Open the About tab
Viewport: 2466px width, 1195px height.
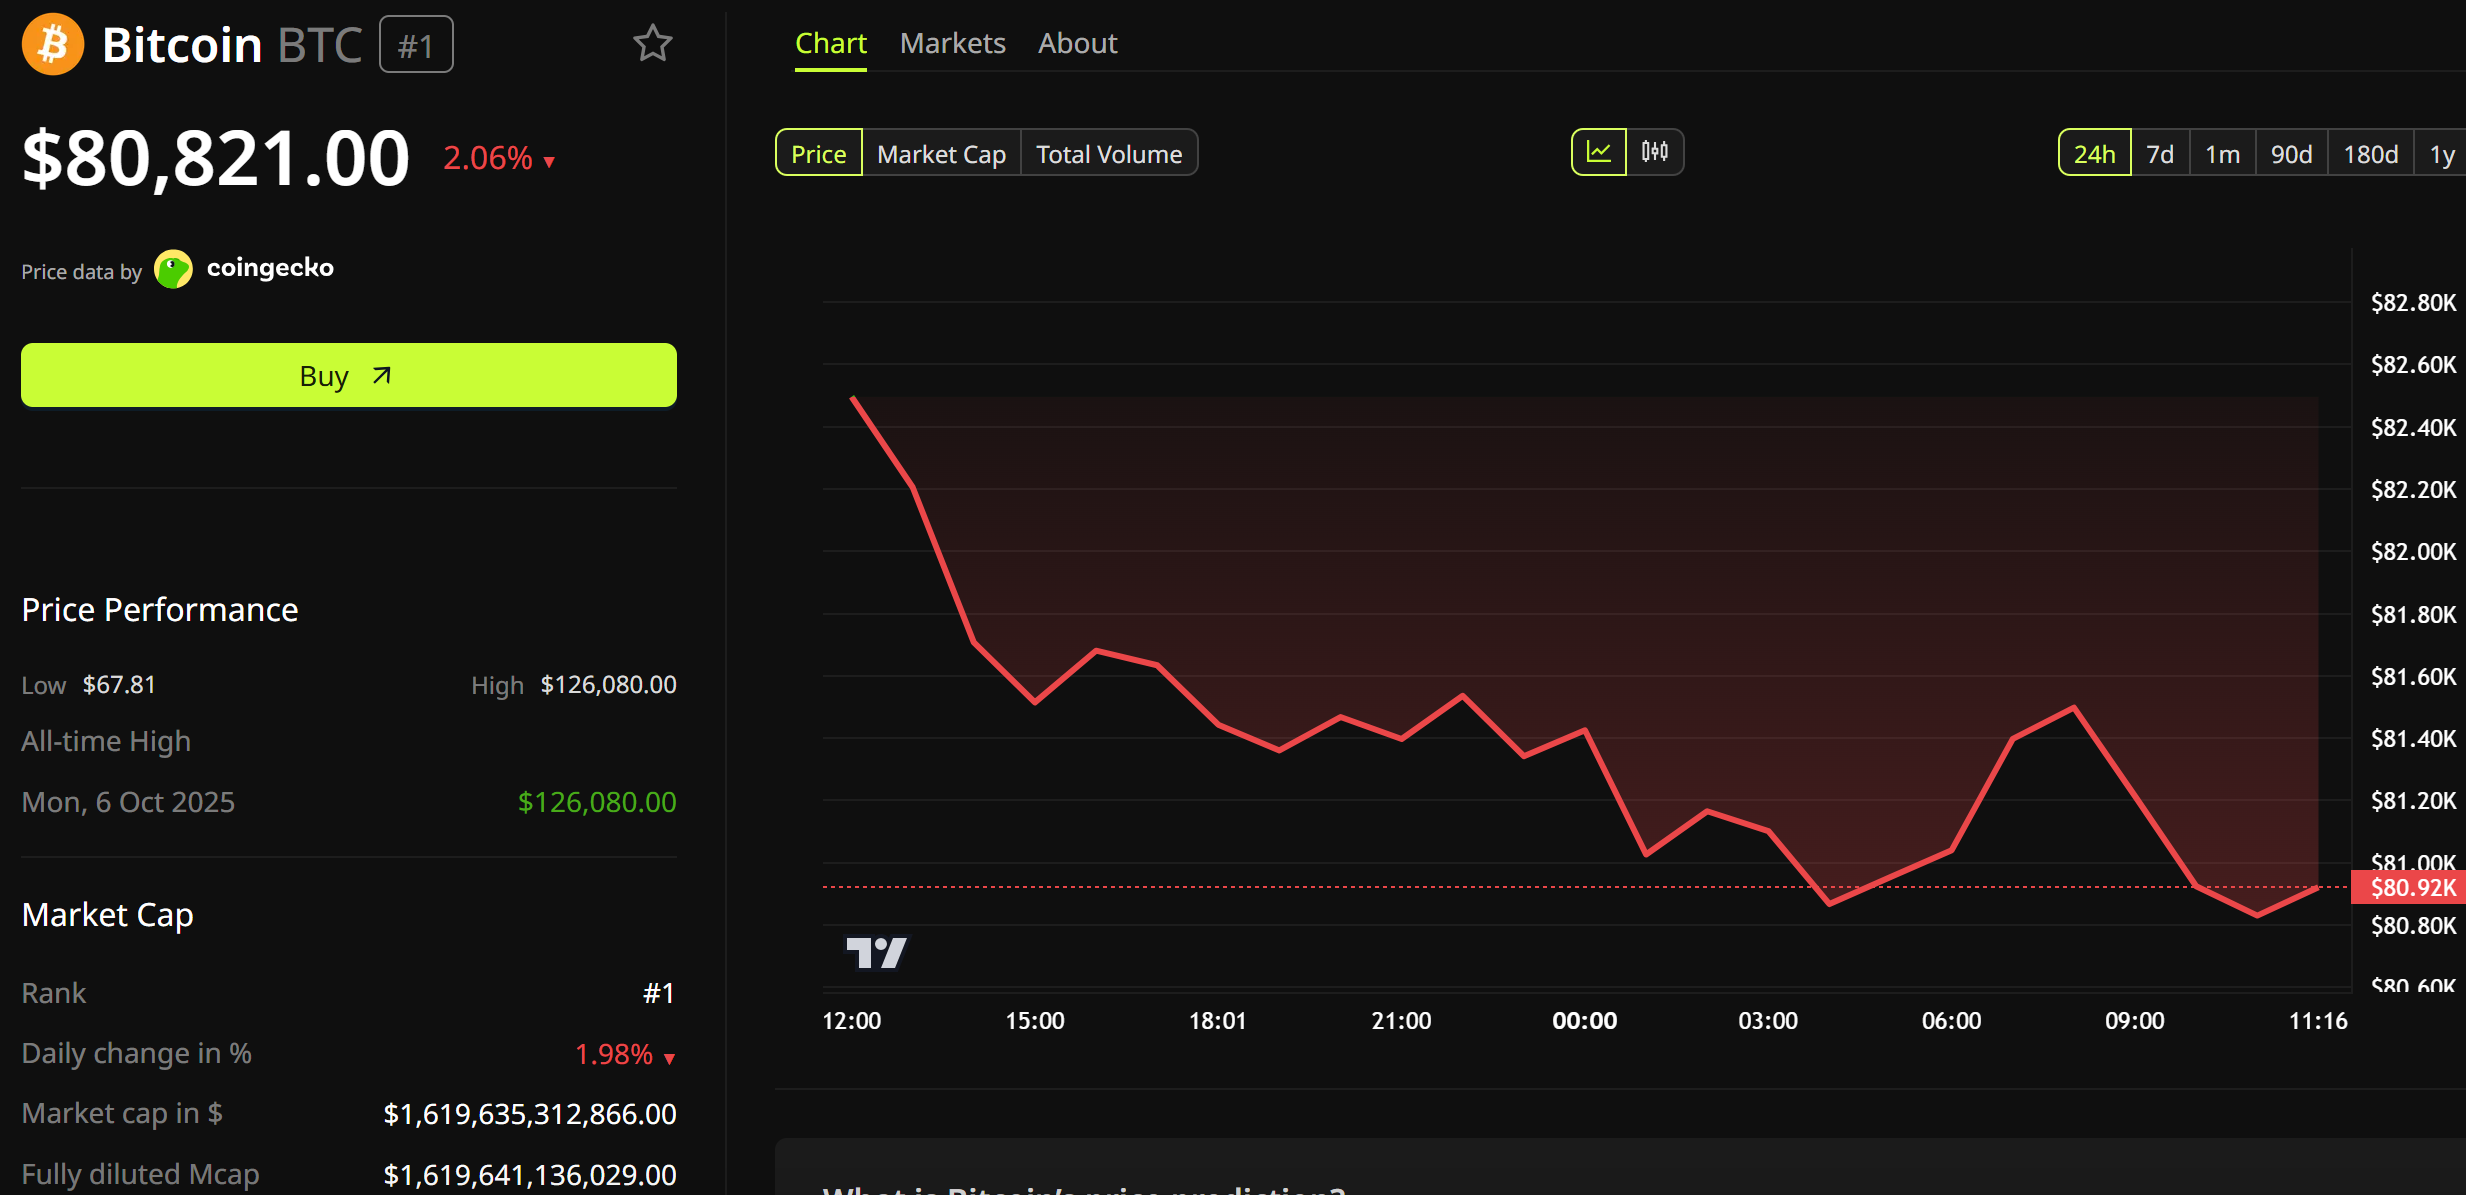(1077, 44)
